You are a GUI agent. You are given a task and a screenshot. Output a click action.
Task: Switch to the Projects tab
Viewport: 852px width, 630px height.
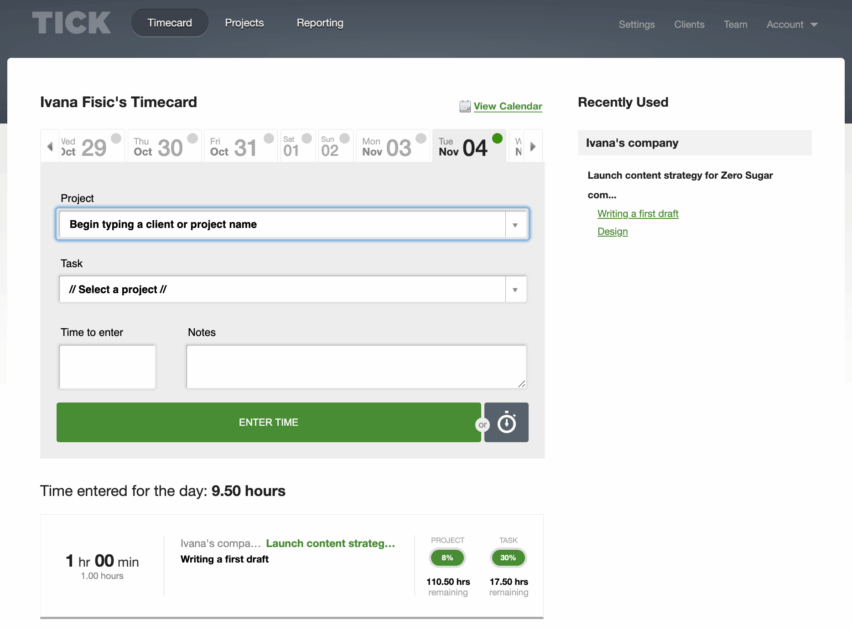[244, 22]
